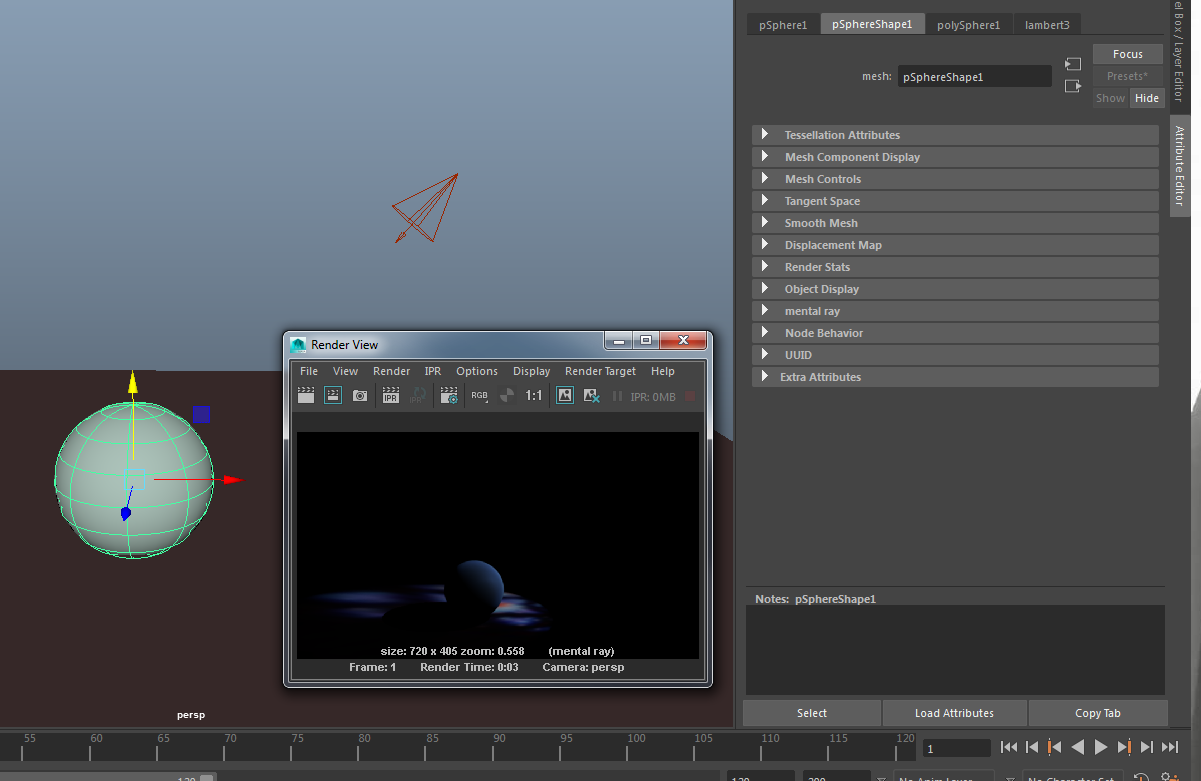
Task: Click the RGB channel display toggle
Action: click(x=480, y=396)
